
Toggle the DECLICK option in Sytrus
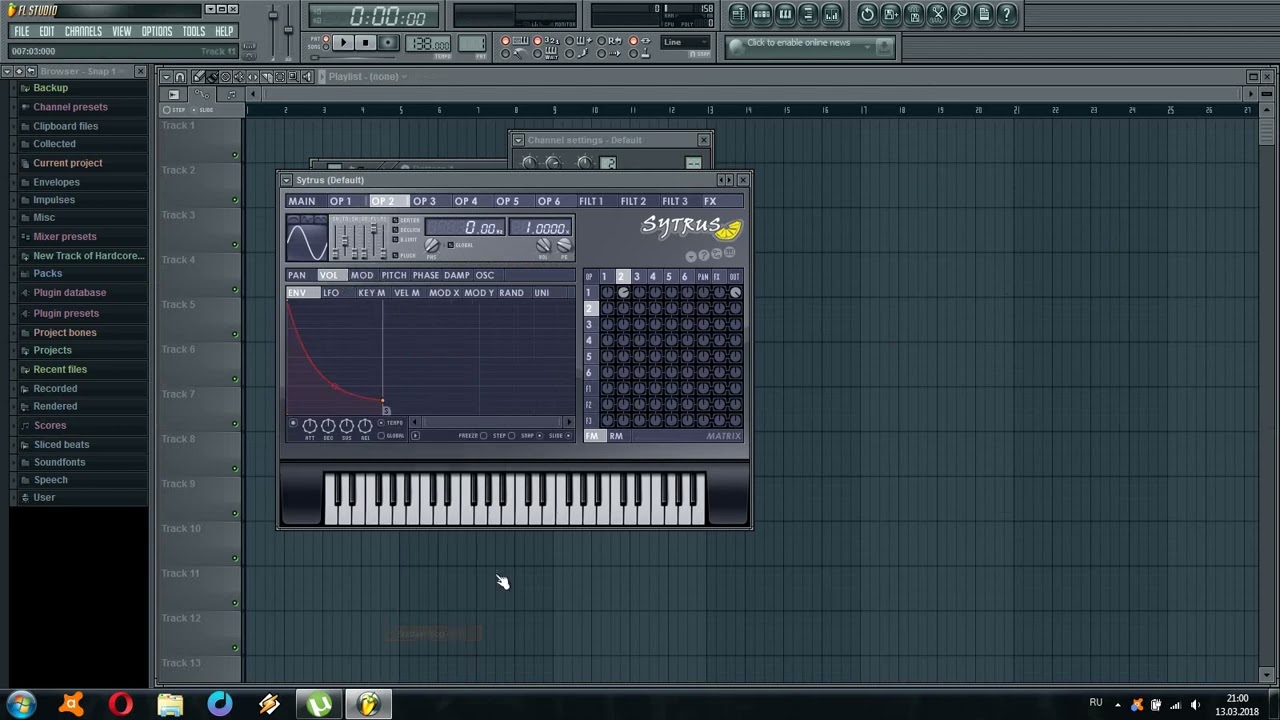tap(407, 230)
